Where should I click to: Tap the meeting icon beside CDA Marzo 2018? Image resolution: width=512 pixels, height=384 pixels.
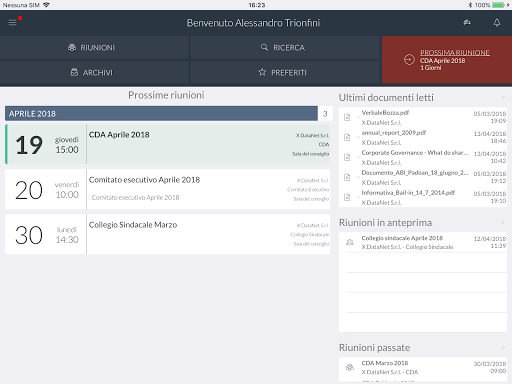[349, 367]
